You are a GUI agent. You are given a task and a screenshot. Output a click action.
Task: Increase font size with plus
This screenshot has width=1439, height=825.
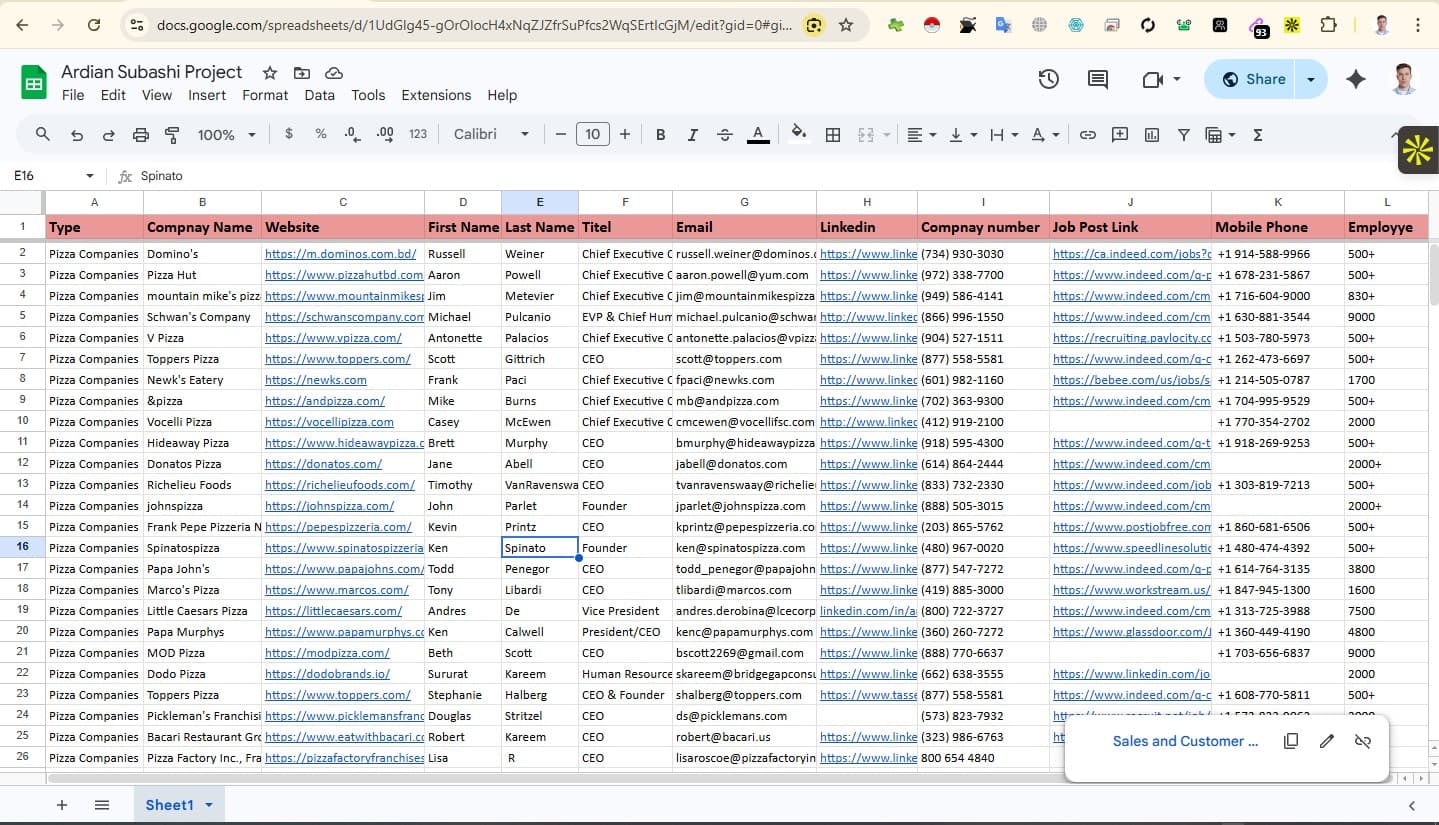coord(625,134)
